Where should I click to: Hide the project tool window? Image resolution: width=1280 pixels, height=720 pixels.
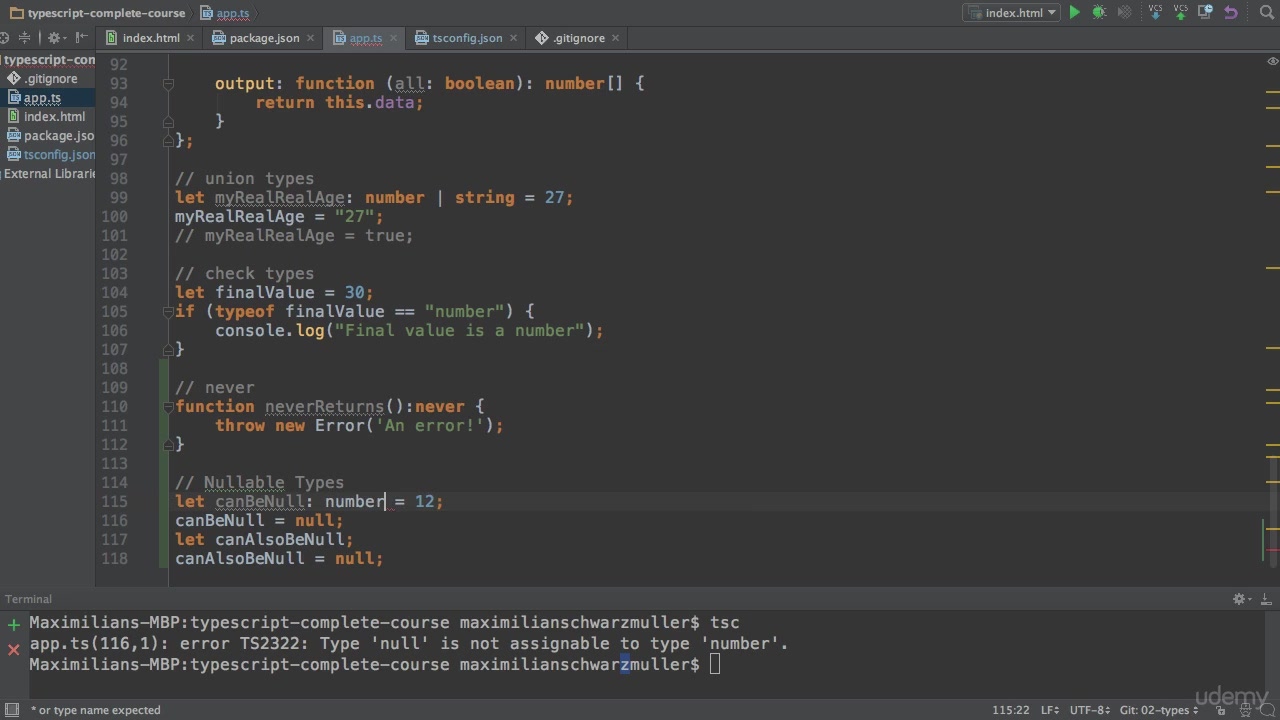81,38
